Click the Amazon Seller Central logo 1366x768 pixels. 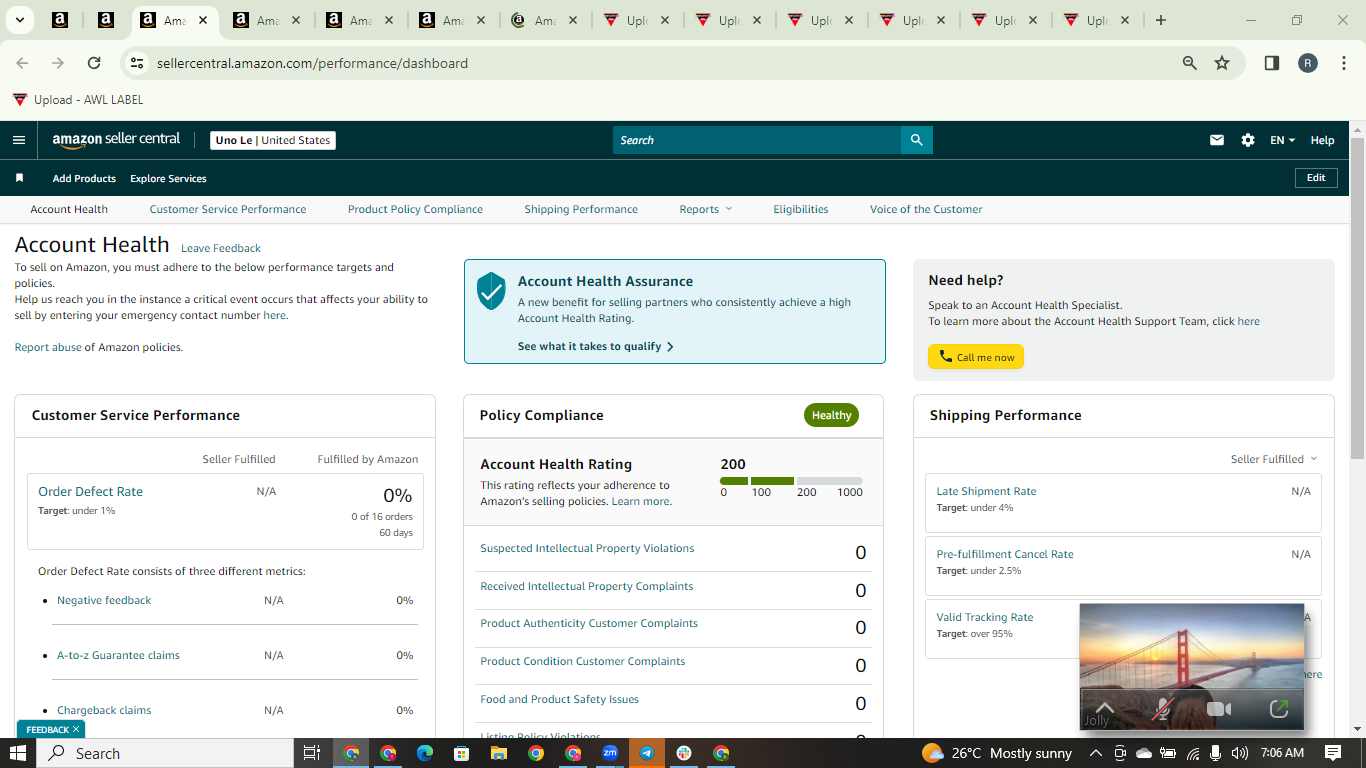(116, 140)
